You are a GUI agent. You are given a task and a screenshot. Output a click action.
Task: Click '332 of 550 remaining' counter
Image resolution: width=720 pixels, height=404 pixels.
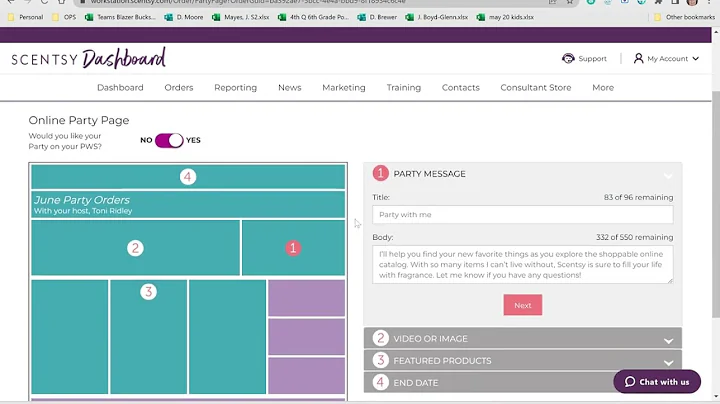click(635, 237)
